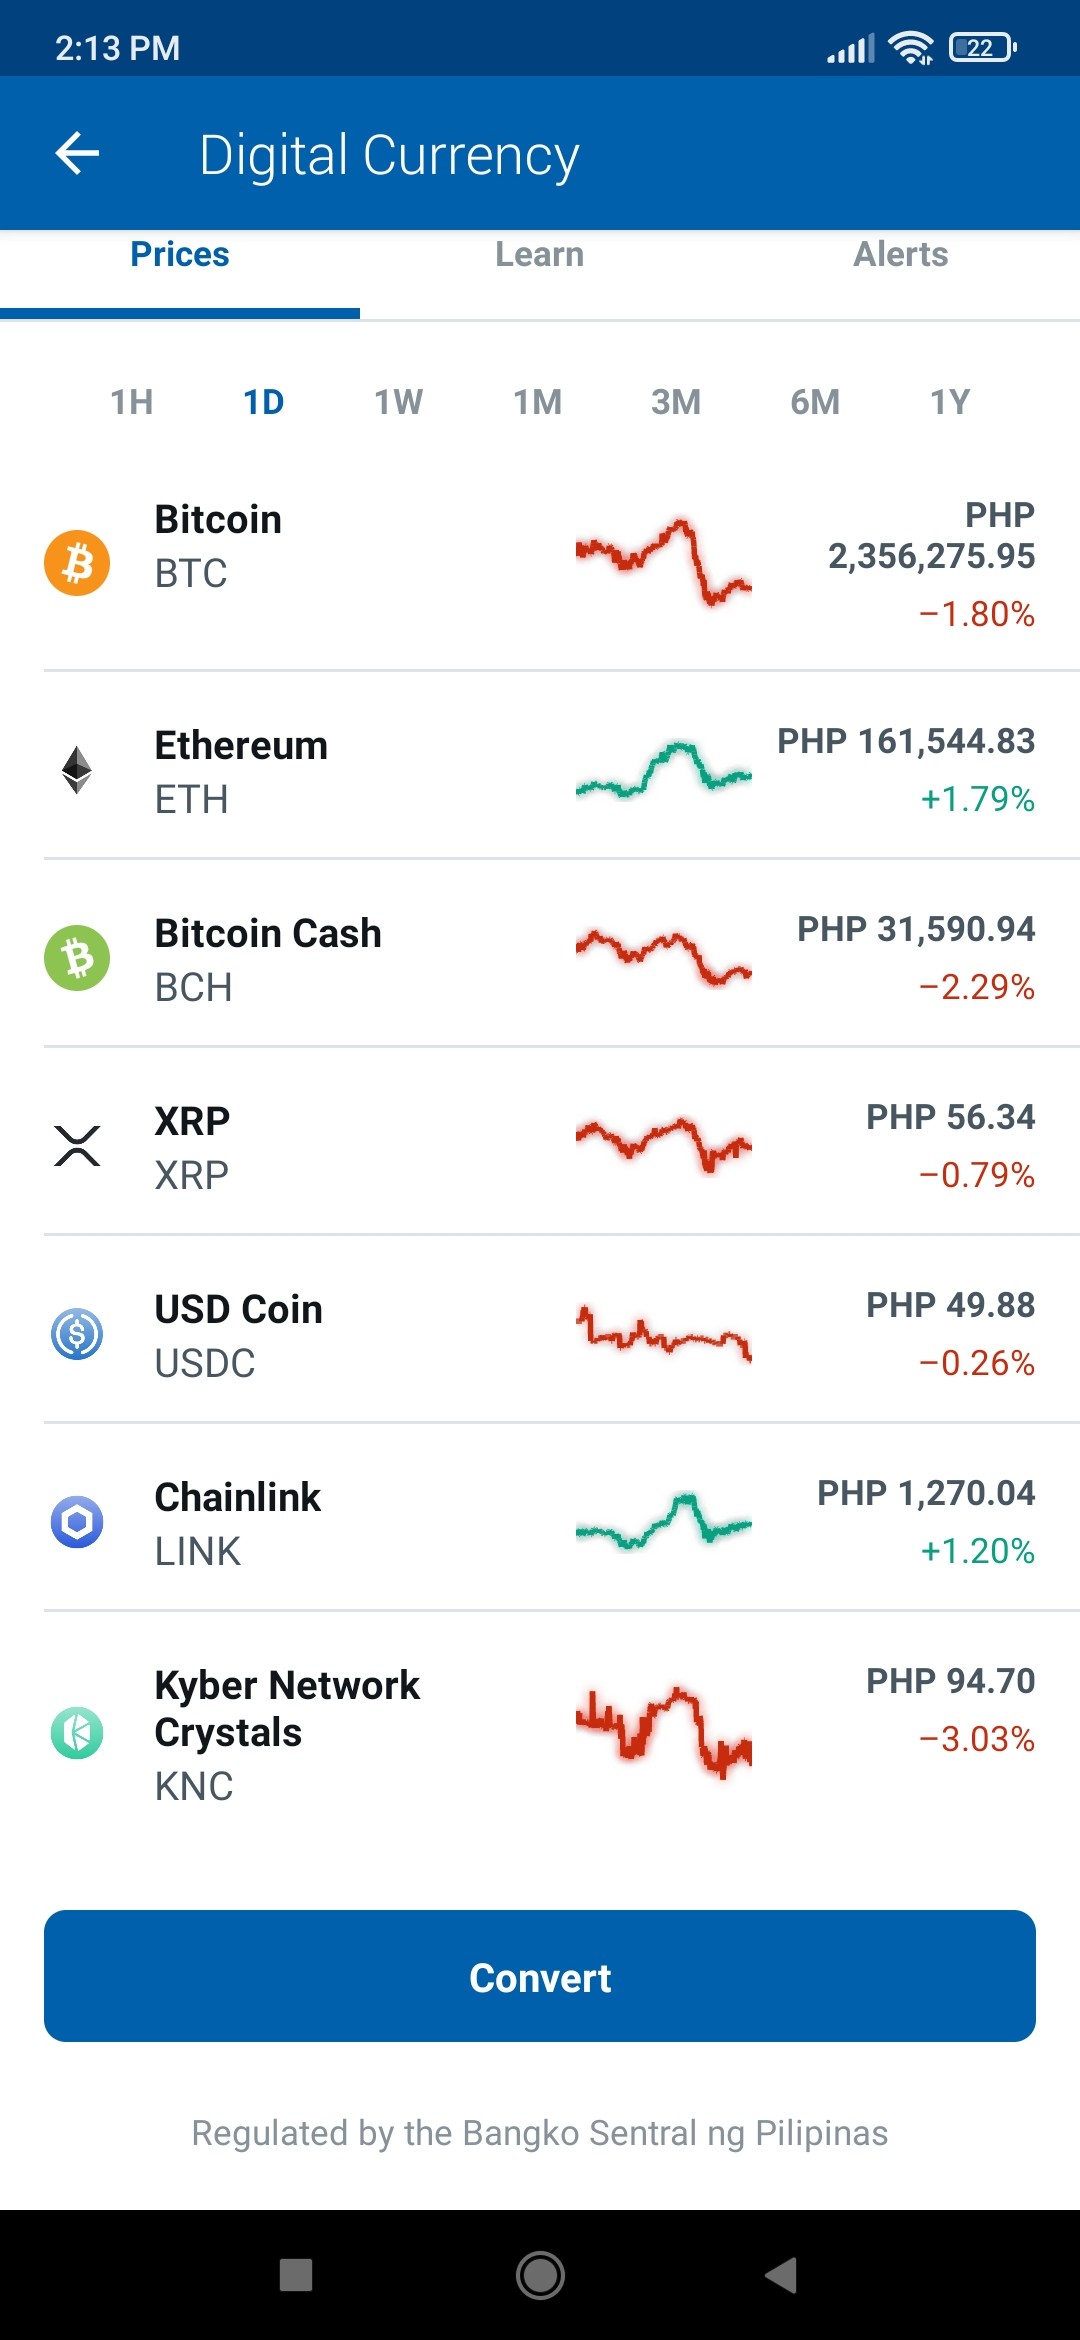The height and width of the screenshot is (2340, 1080).
Task: Select the Ethereum diamond icon
Action: point(77,770)
